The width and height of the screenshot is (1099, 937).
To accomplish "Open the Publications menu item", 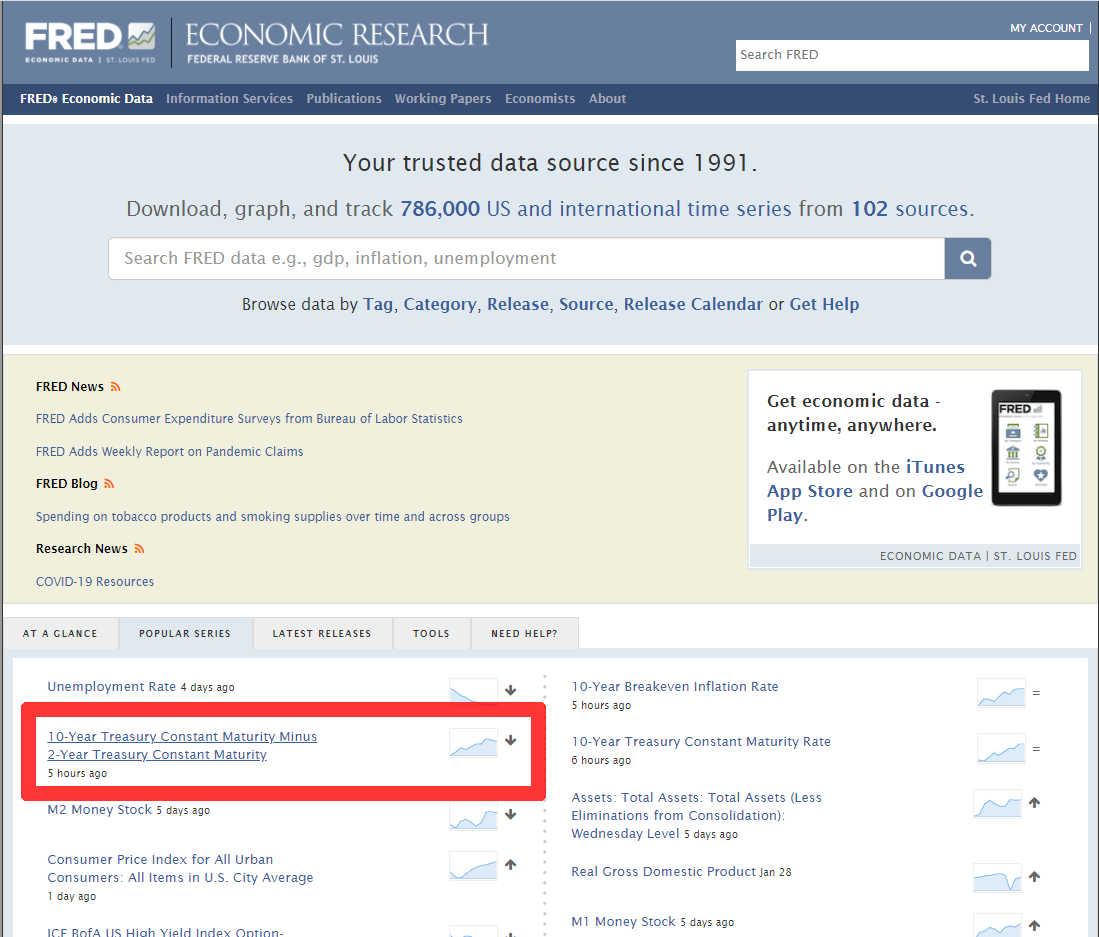I will [x=344, y=99].
